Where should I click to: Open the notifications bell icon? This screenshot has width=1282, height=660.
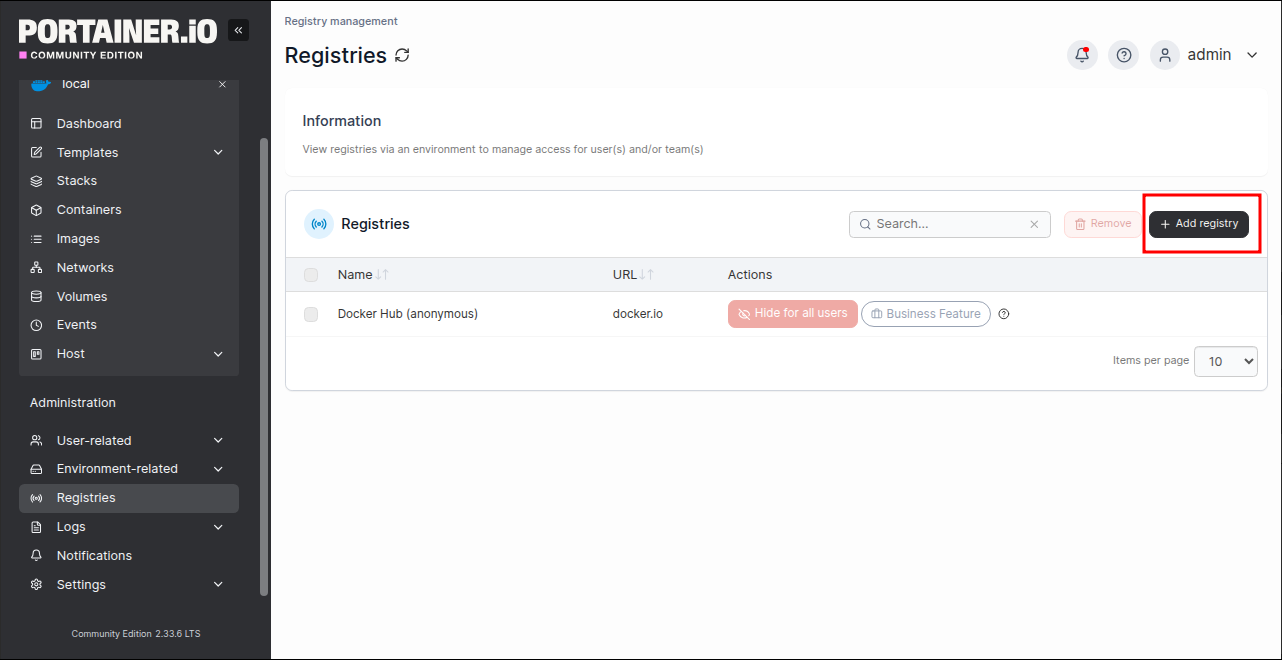(1082, 55)
